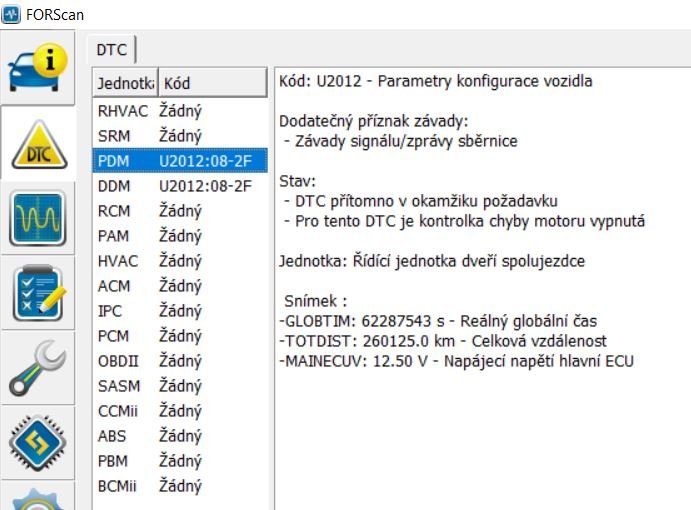Click the FORScan title bar icon
Image resolution: width=691 pixels, height=510 pixels.
point(10,14)
